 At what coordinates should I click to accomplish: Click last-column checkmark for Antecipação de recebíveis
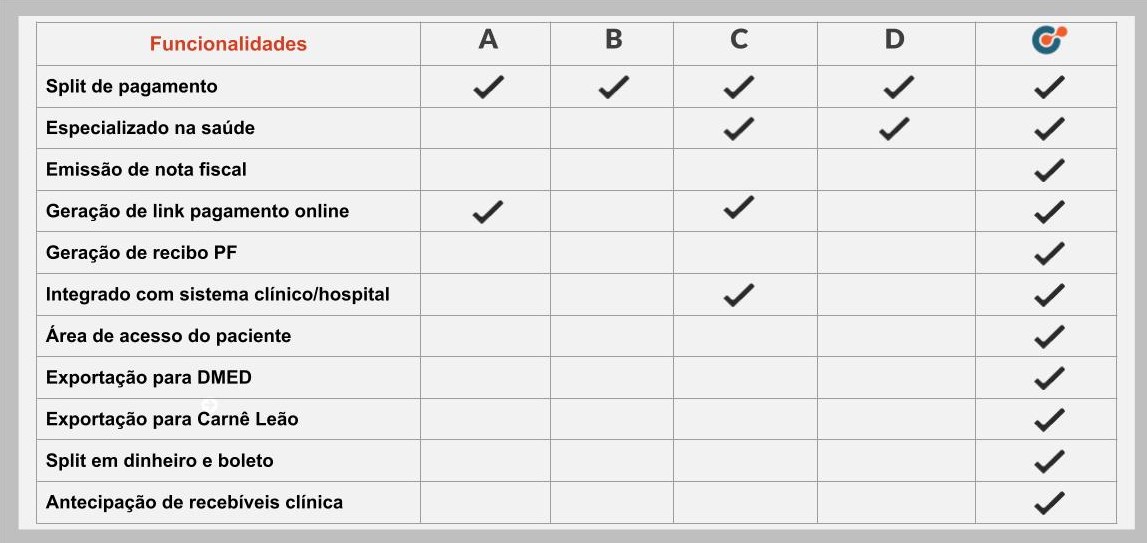coord(1049,503)
